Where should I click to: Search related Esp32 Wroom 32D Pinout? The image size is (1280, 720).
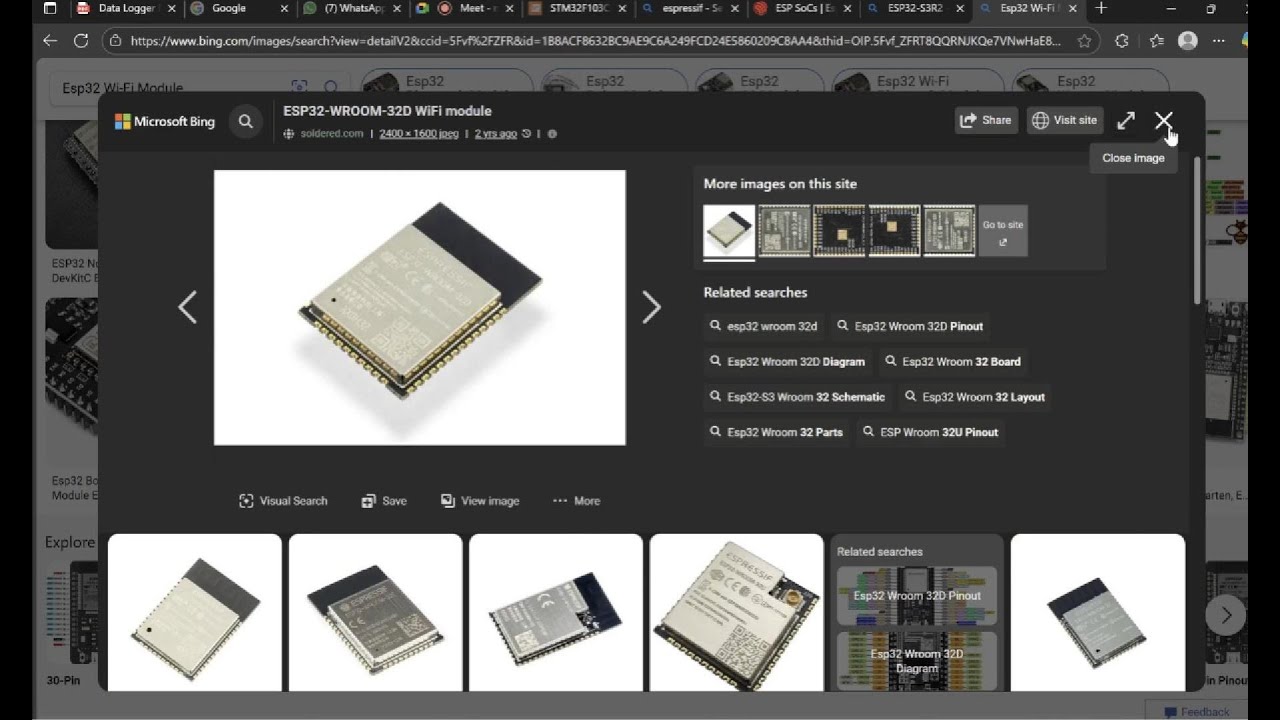(910, 326)
